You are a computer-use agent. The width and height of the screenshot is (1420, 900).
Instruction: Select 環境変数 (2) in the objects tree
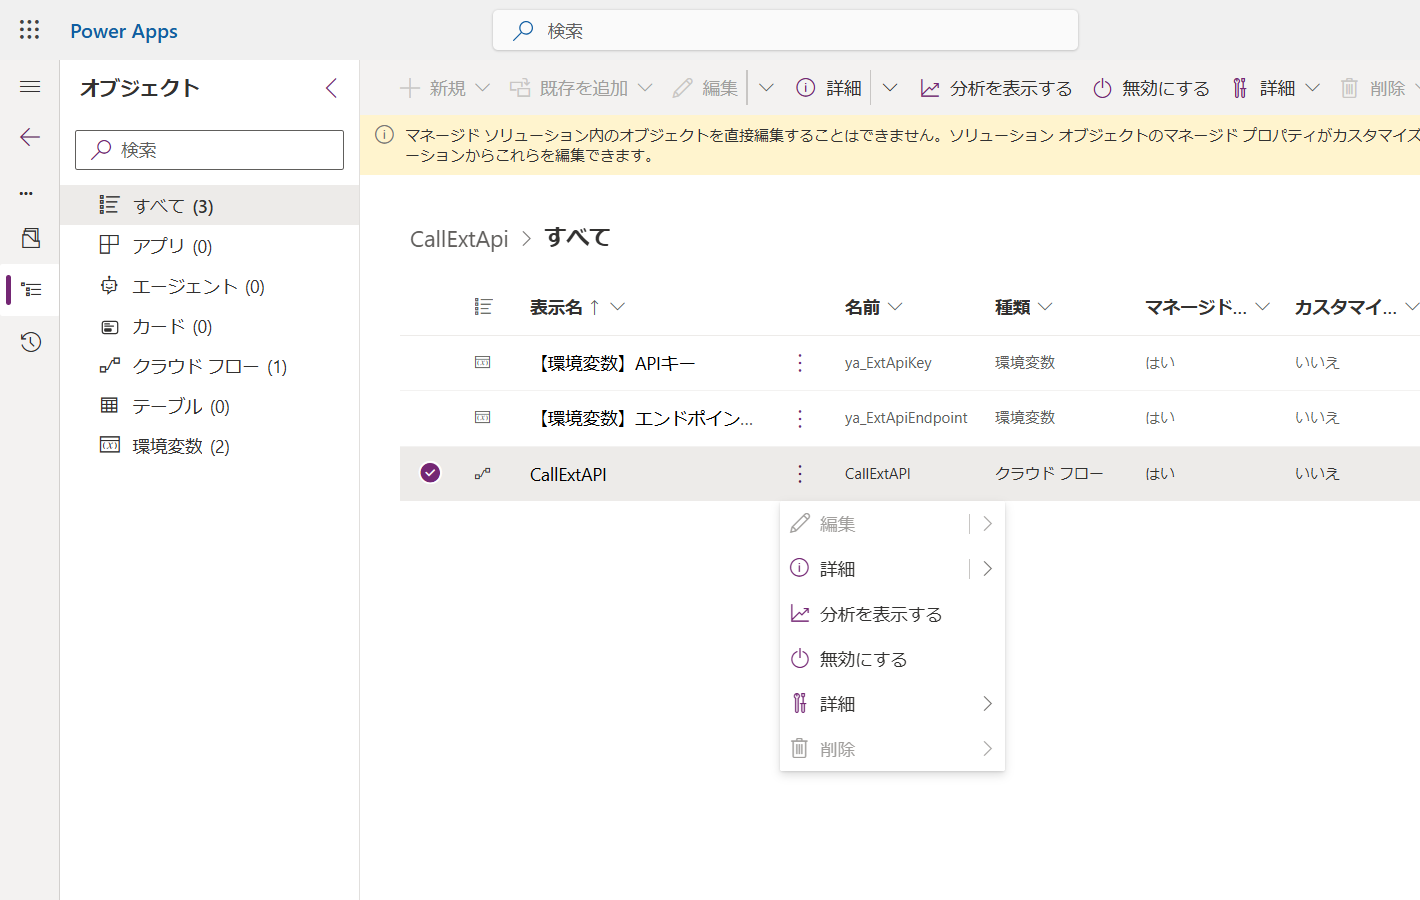210,446
